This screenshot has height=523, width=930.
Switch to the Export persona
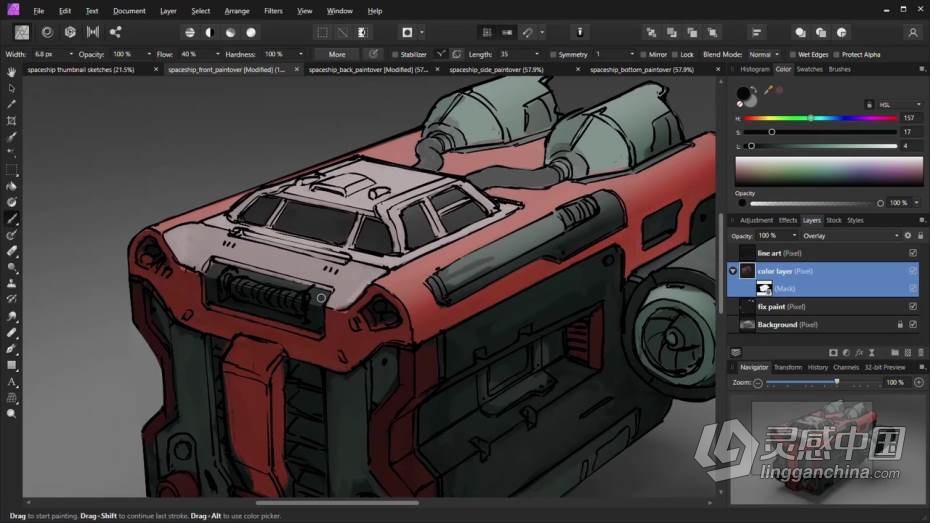click(x=116, y=32)
